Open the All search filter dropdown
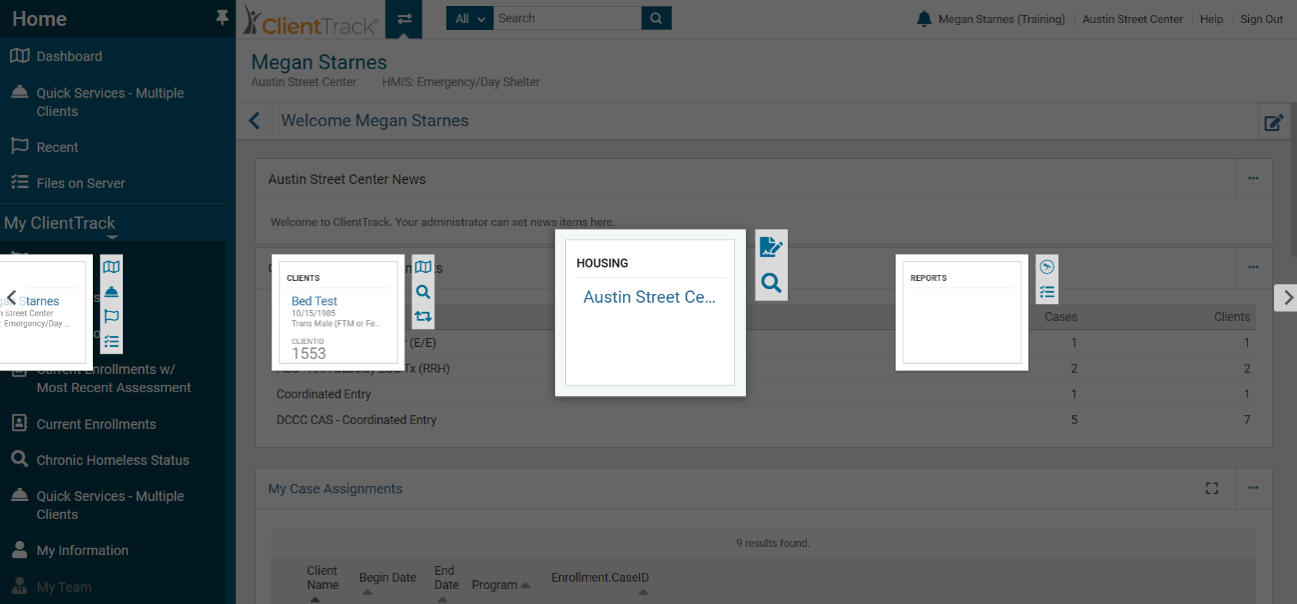The image size is (1297, 604). tap(469, 18)
